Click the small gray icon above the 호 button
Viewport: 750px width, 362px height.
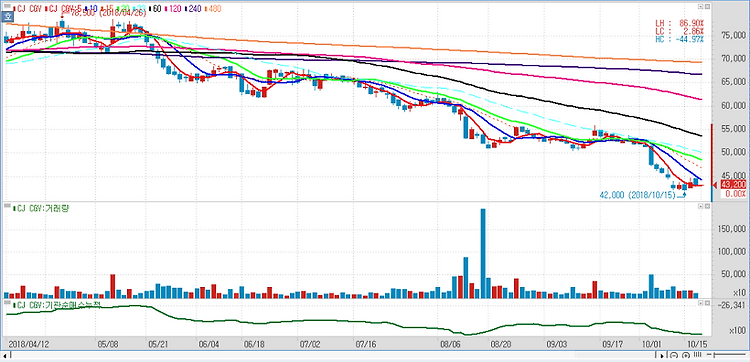[7, 6]
